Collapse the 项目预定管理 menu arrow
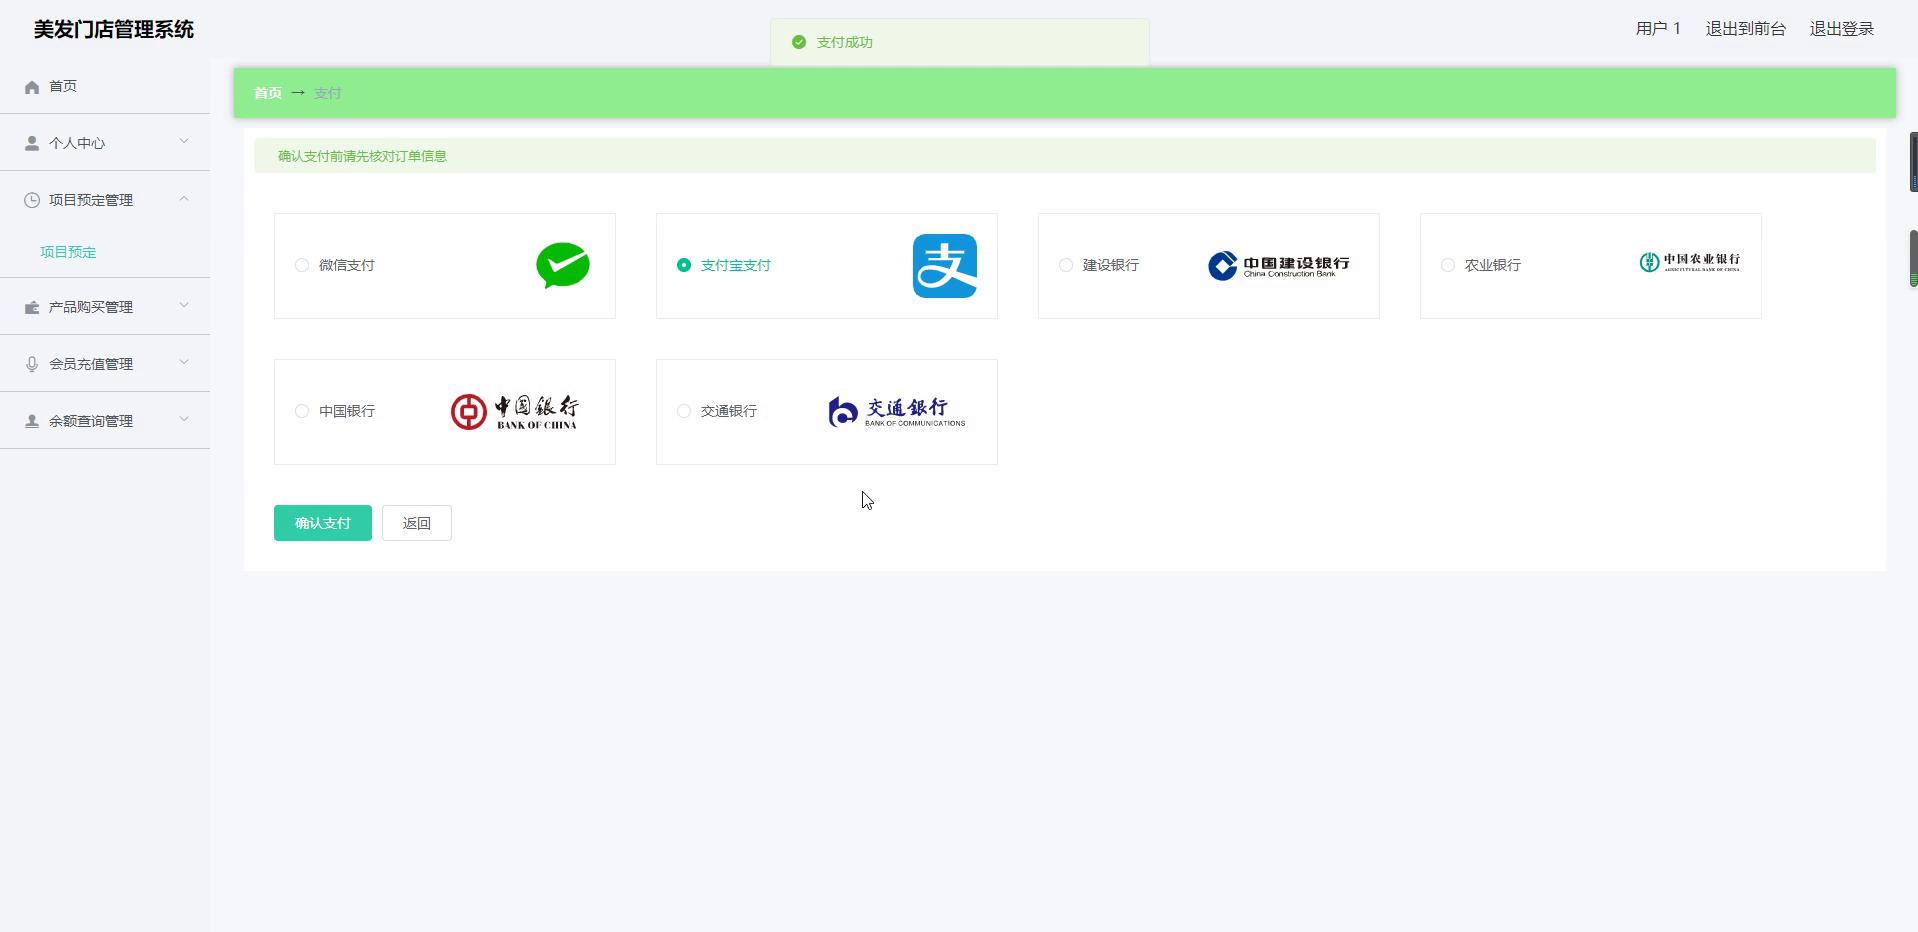This screenshot has width=1918, height=932. pos(184,199)
